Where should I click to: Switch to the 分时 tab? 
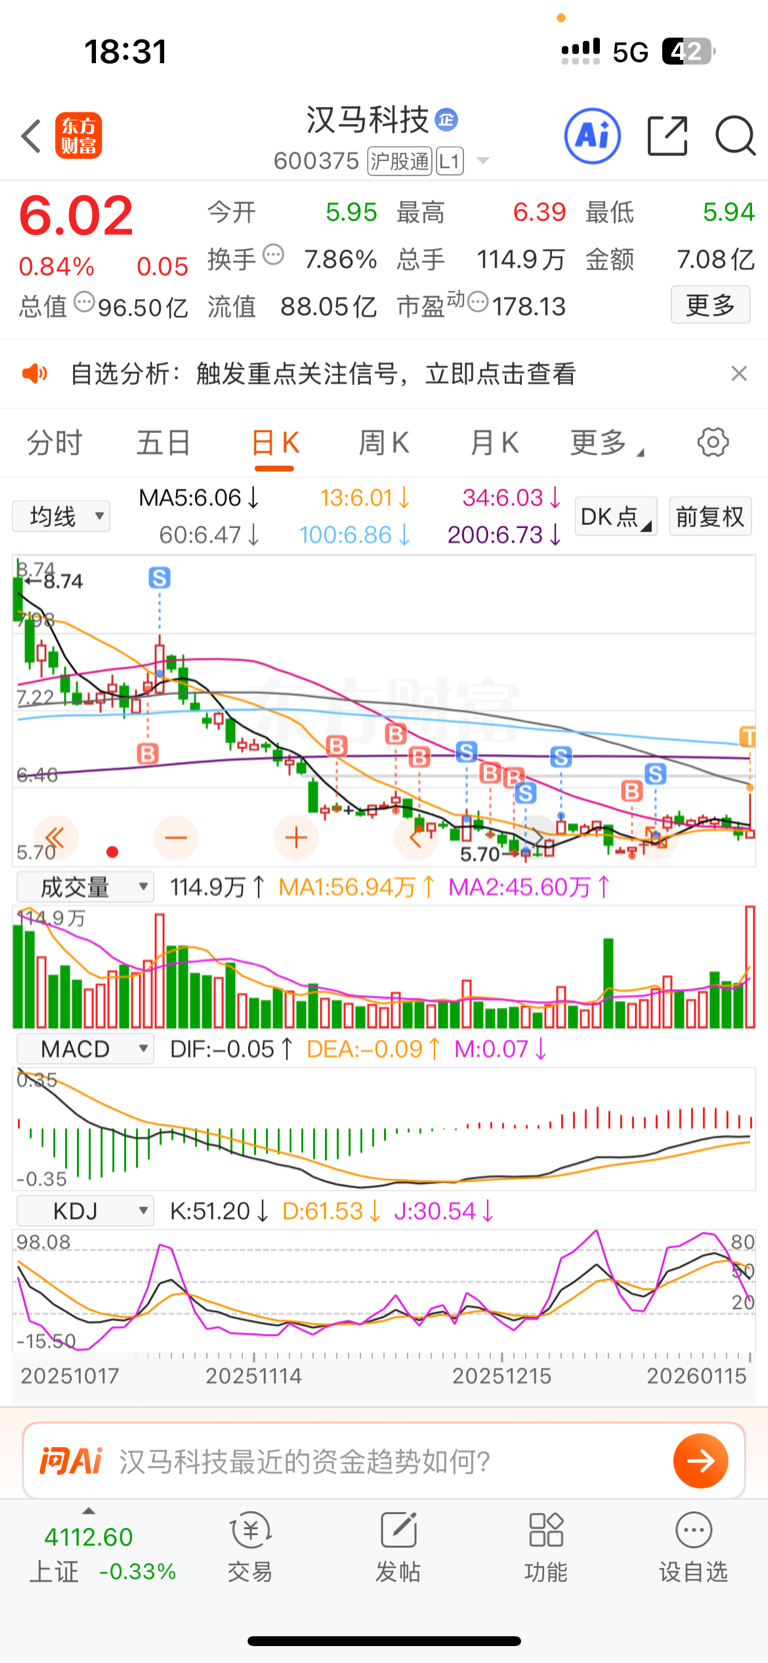click(55, 442)
